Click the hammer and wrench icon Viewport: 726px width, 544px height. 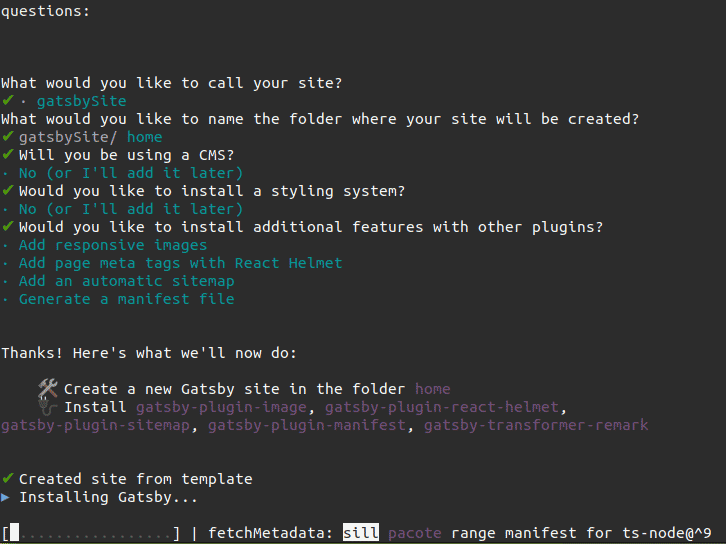click(x=48, y=388)
